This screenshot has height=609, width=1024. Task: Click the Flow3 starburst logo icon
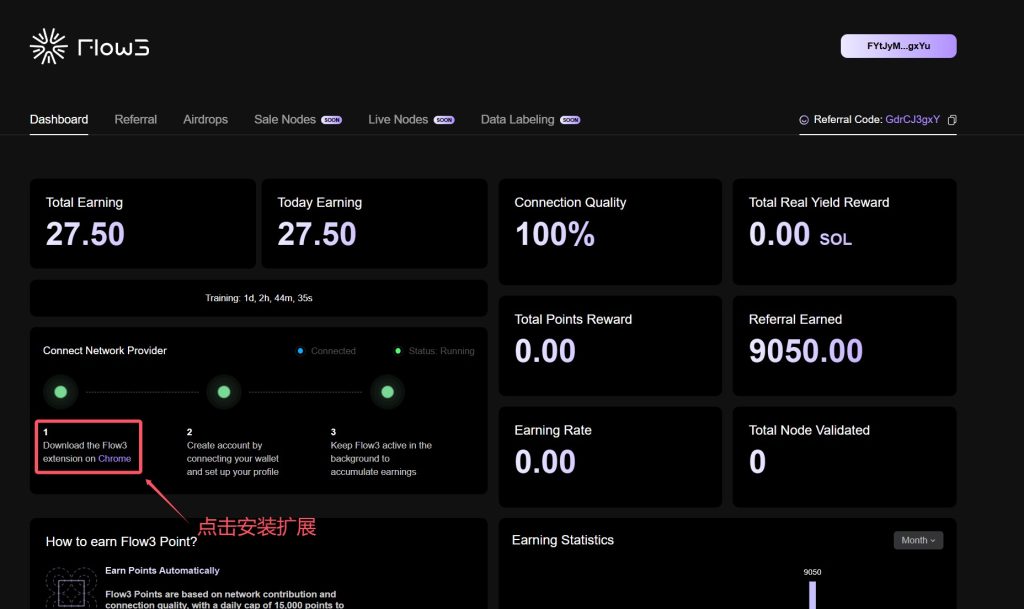click(x=49, y=46)
